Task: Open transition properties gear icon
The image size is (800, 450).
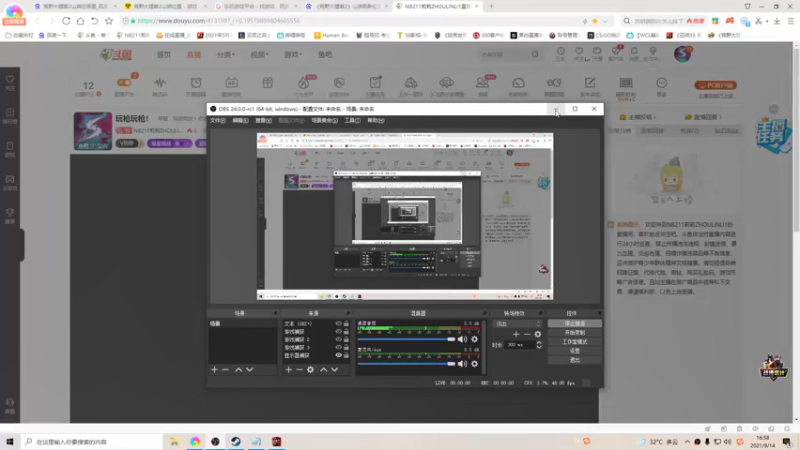Action: 538,334
